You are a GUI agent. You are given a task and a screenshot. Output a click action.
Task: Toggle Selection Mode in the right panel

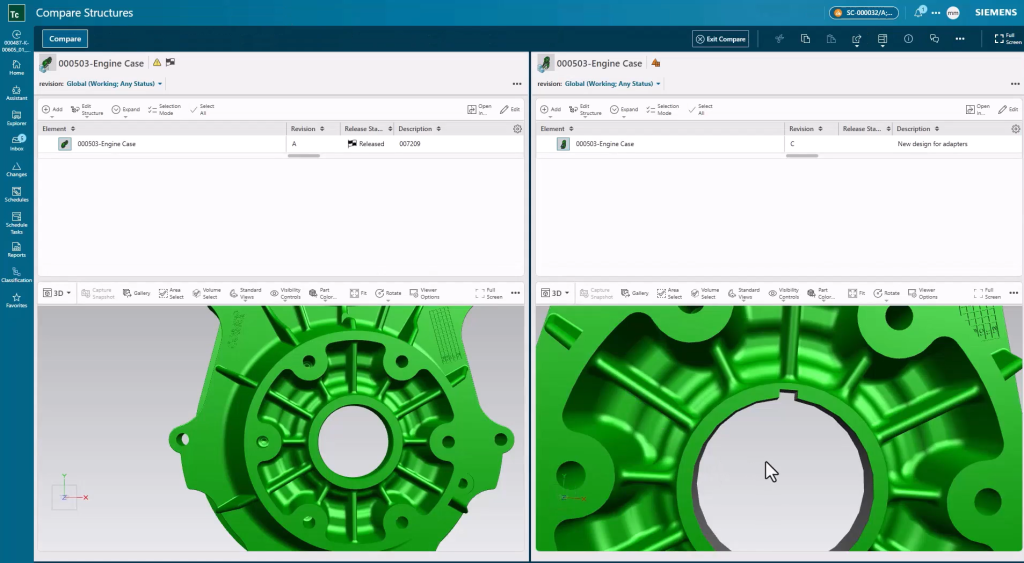[663, 110]
